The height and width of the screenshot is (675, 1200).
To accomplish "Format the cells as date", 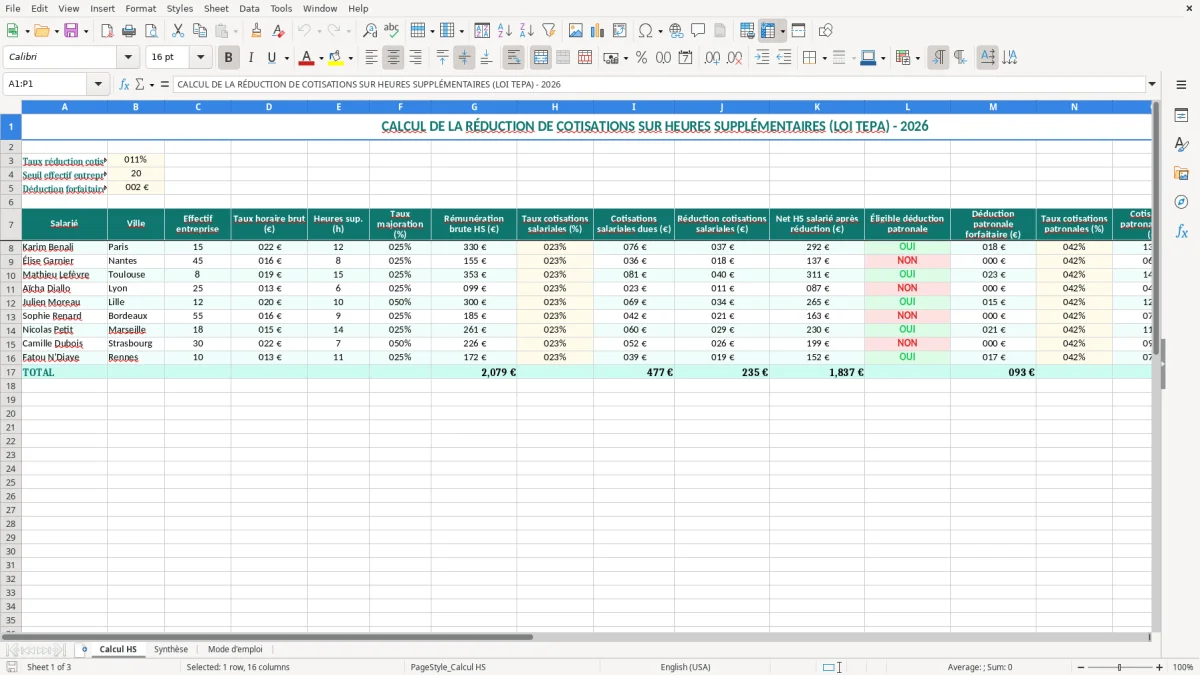I will coord(686,58).
